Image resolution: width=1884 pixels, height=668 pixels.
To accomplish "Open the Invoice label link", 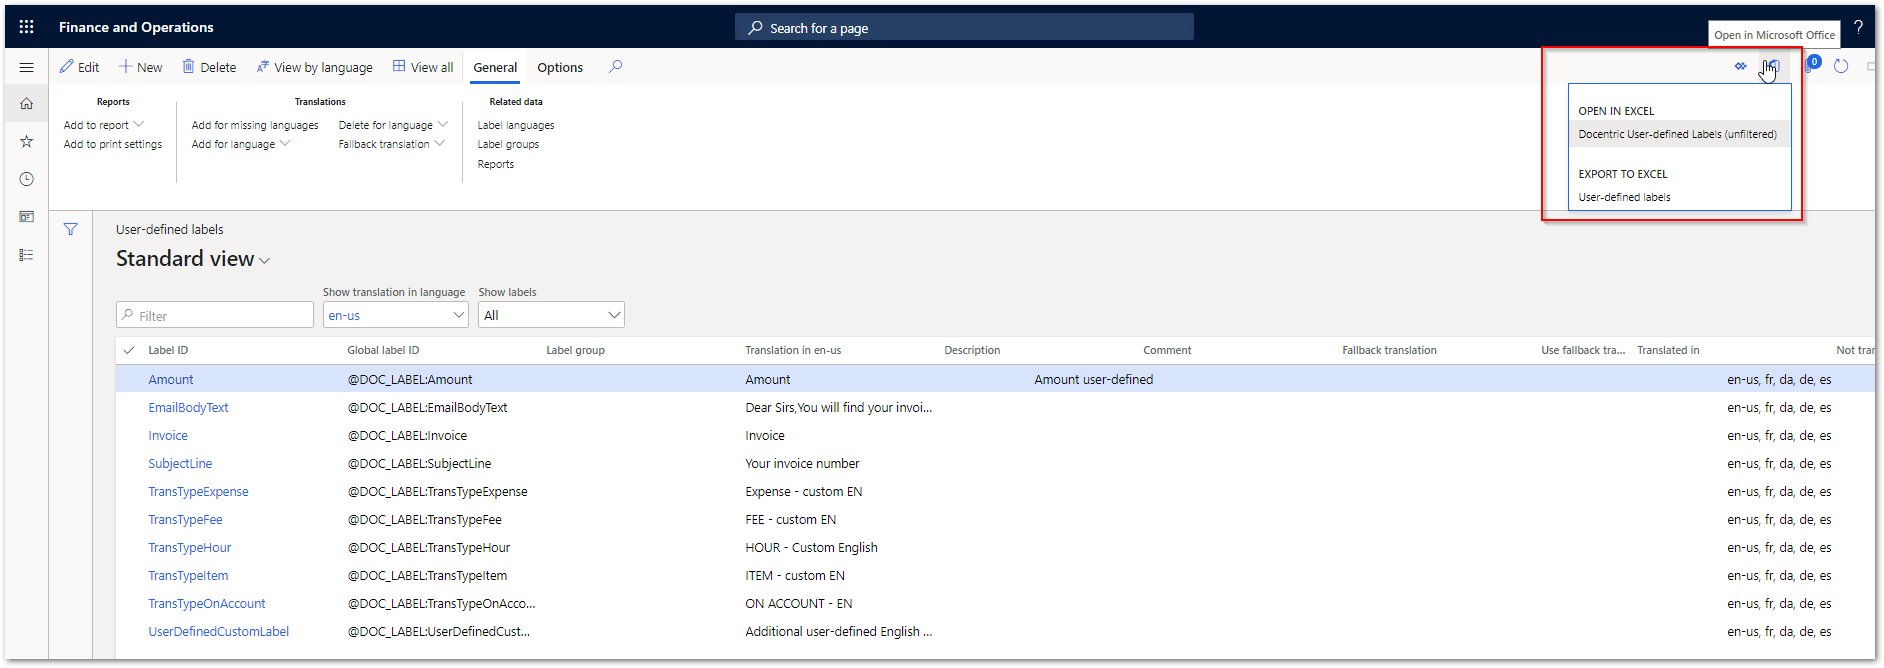I will point(168,435).
